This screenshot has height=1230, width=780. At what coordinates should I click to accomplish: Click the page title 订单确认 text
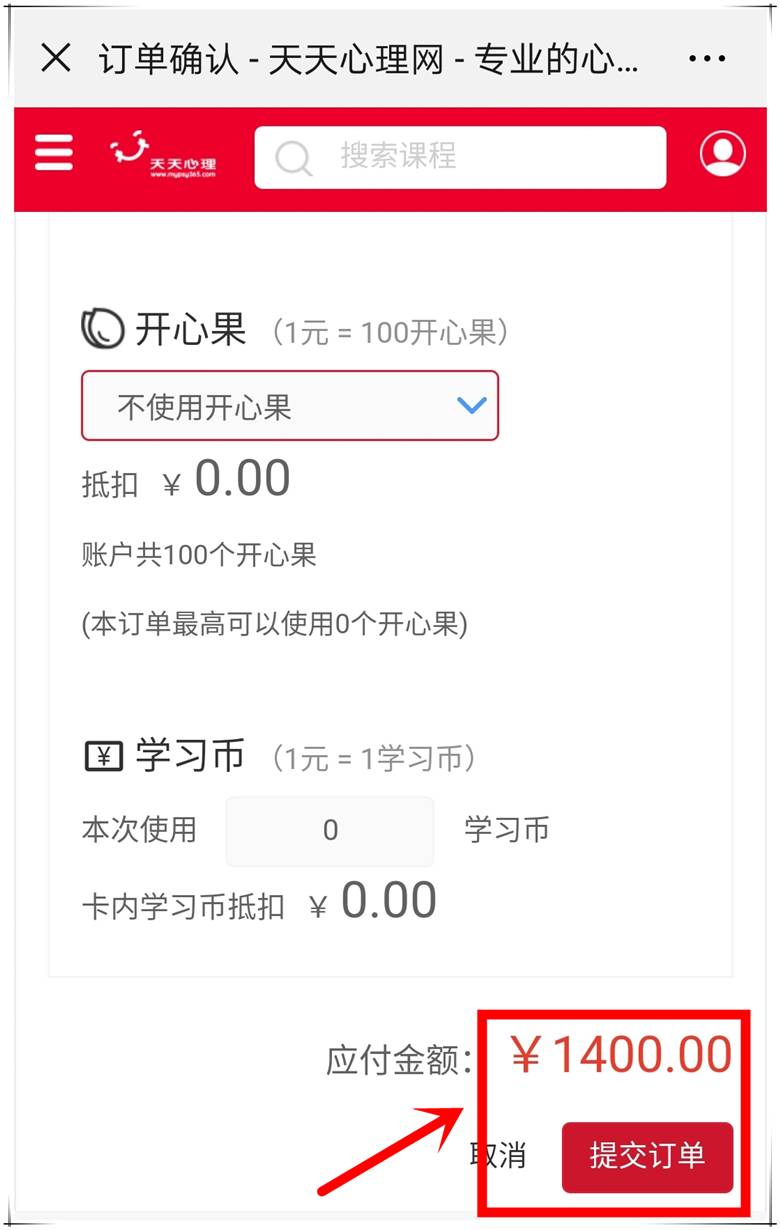[168, 59]
